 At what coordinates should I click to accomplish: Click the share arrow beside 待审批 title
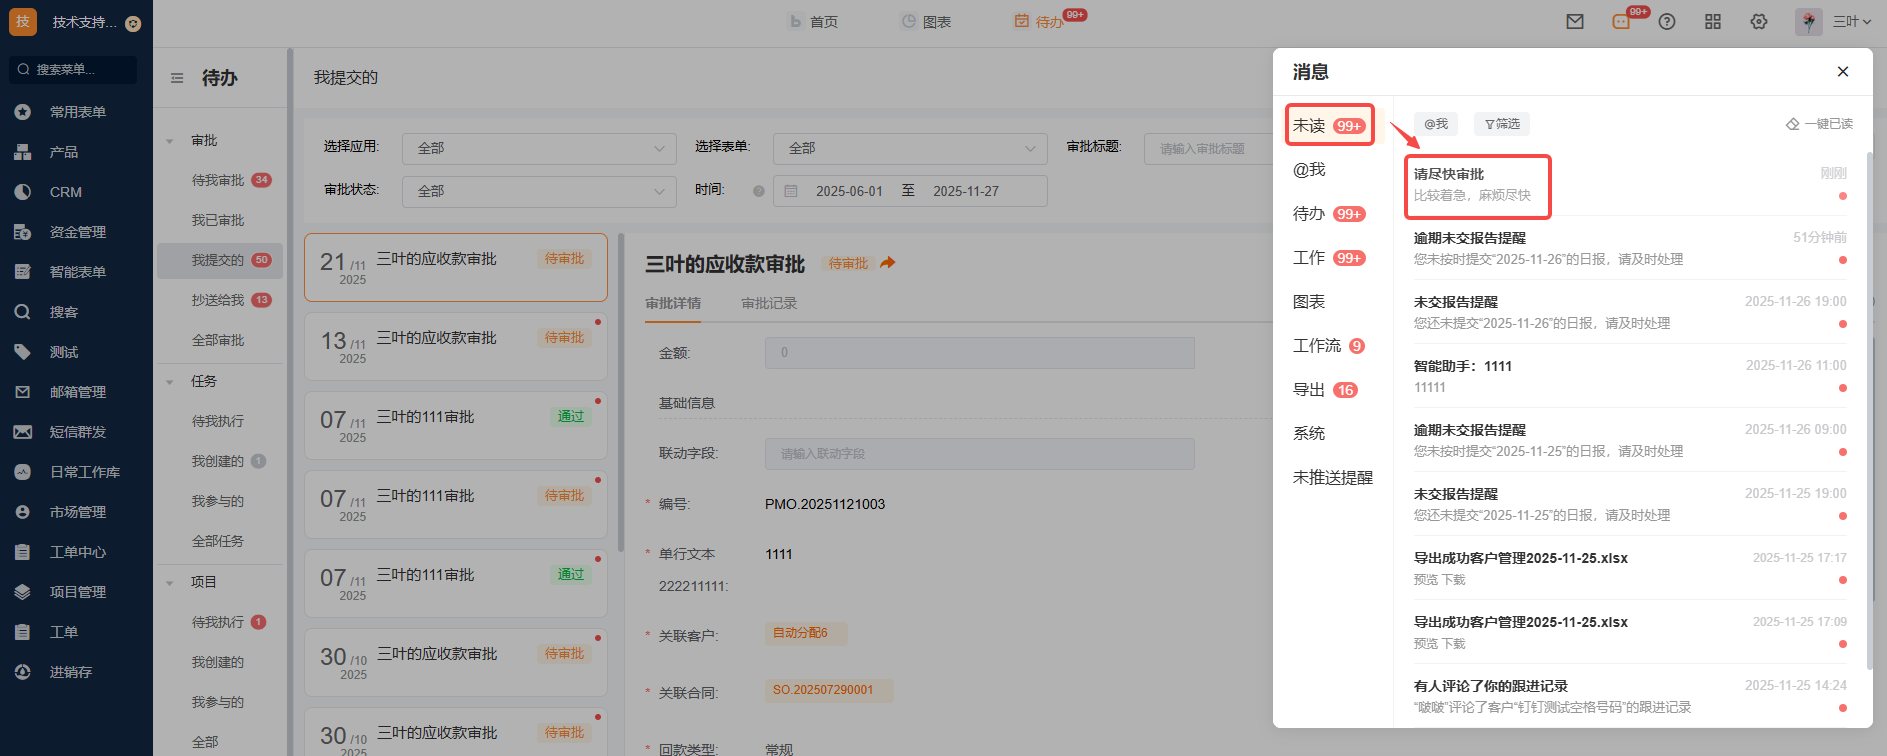pyautogui.click(x=887, y=263)
